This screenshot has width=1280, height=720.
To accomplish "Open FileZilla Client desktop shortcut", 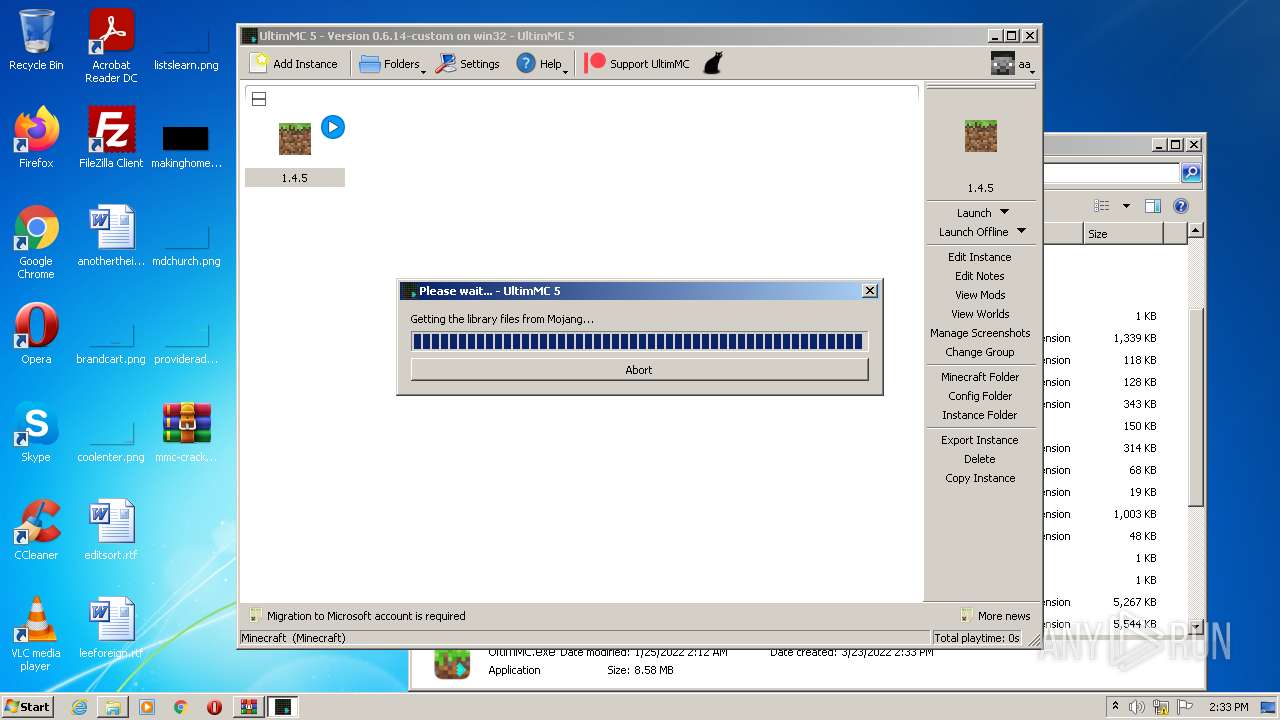I will coord(111,137).
